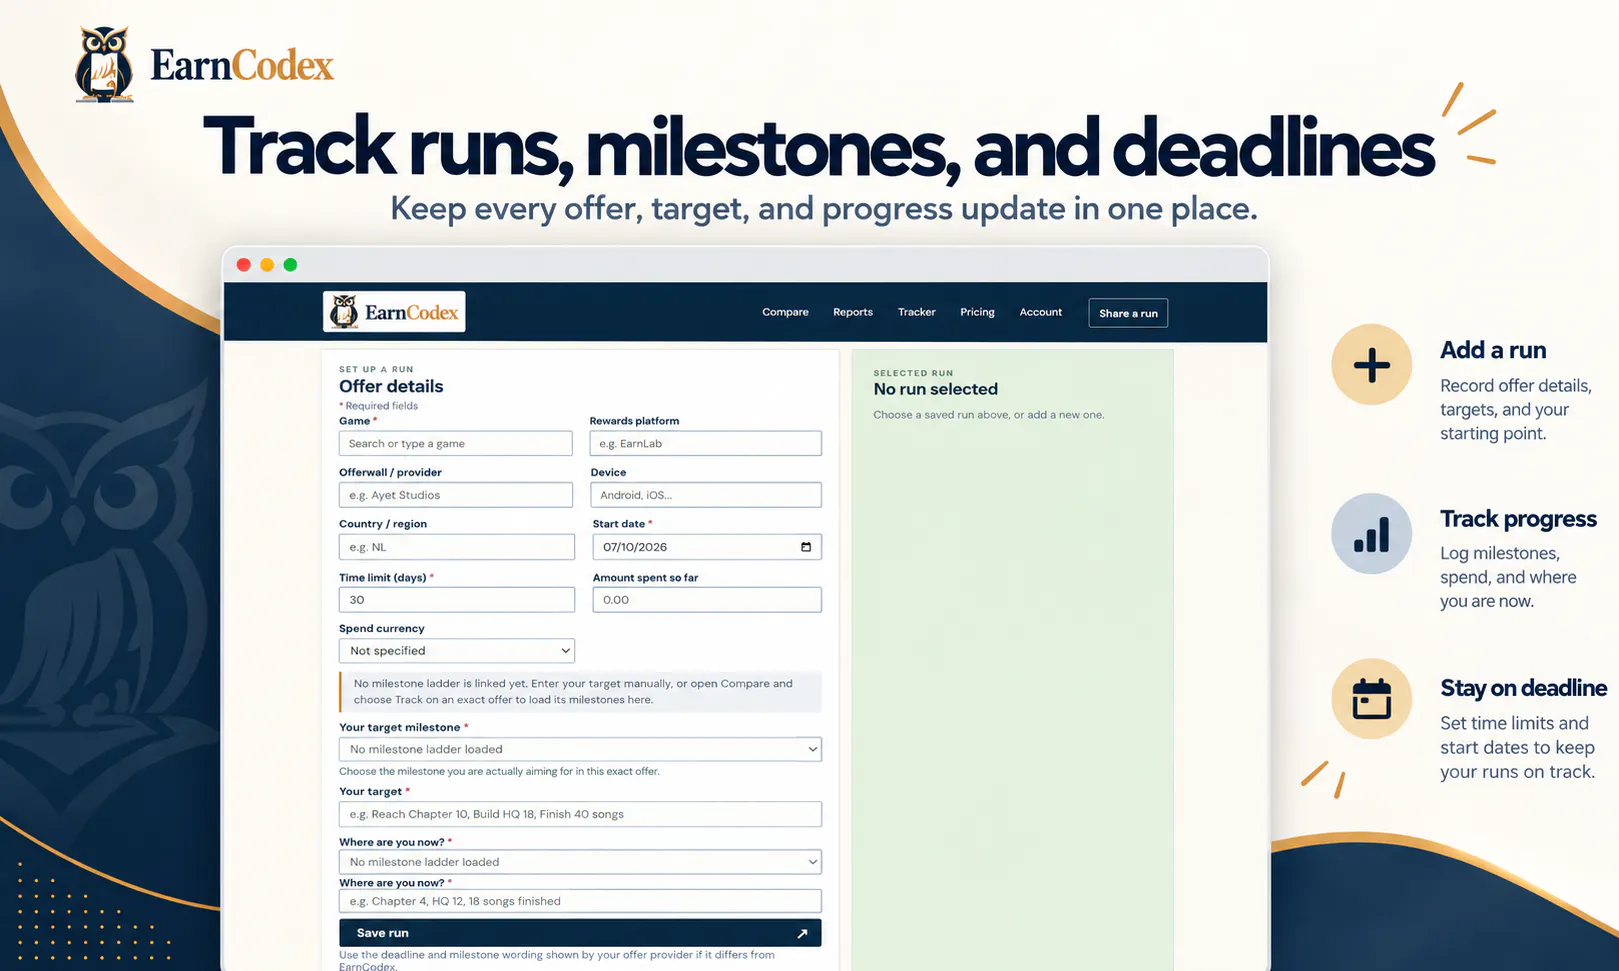Focus the Country / region field
Screen dimensions: 1619x971
point(457,547)
